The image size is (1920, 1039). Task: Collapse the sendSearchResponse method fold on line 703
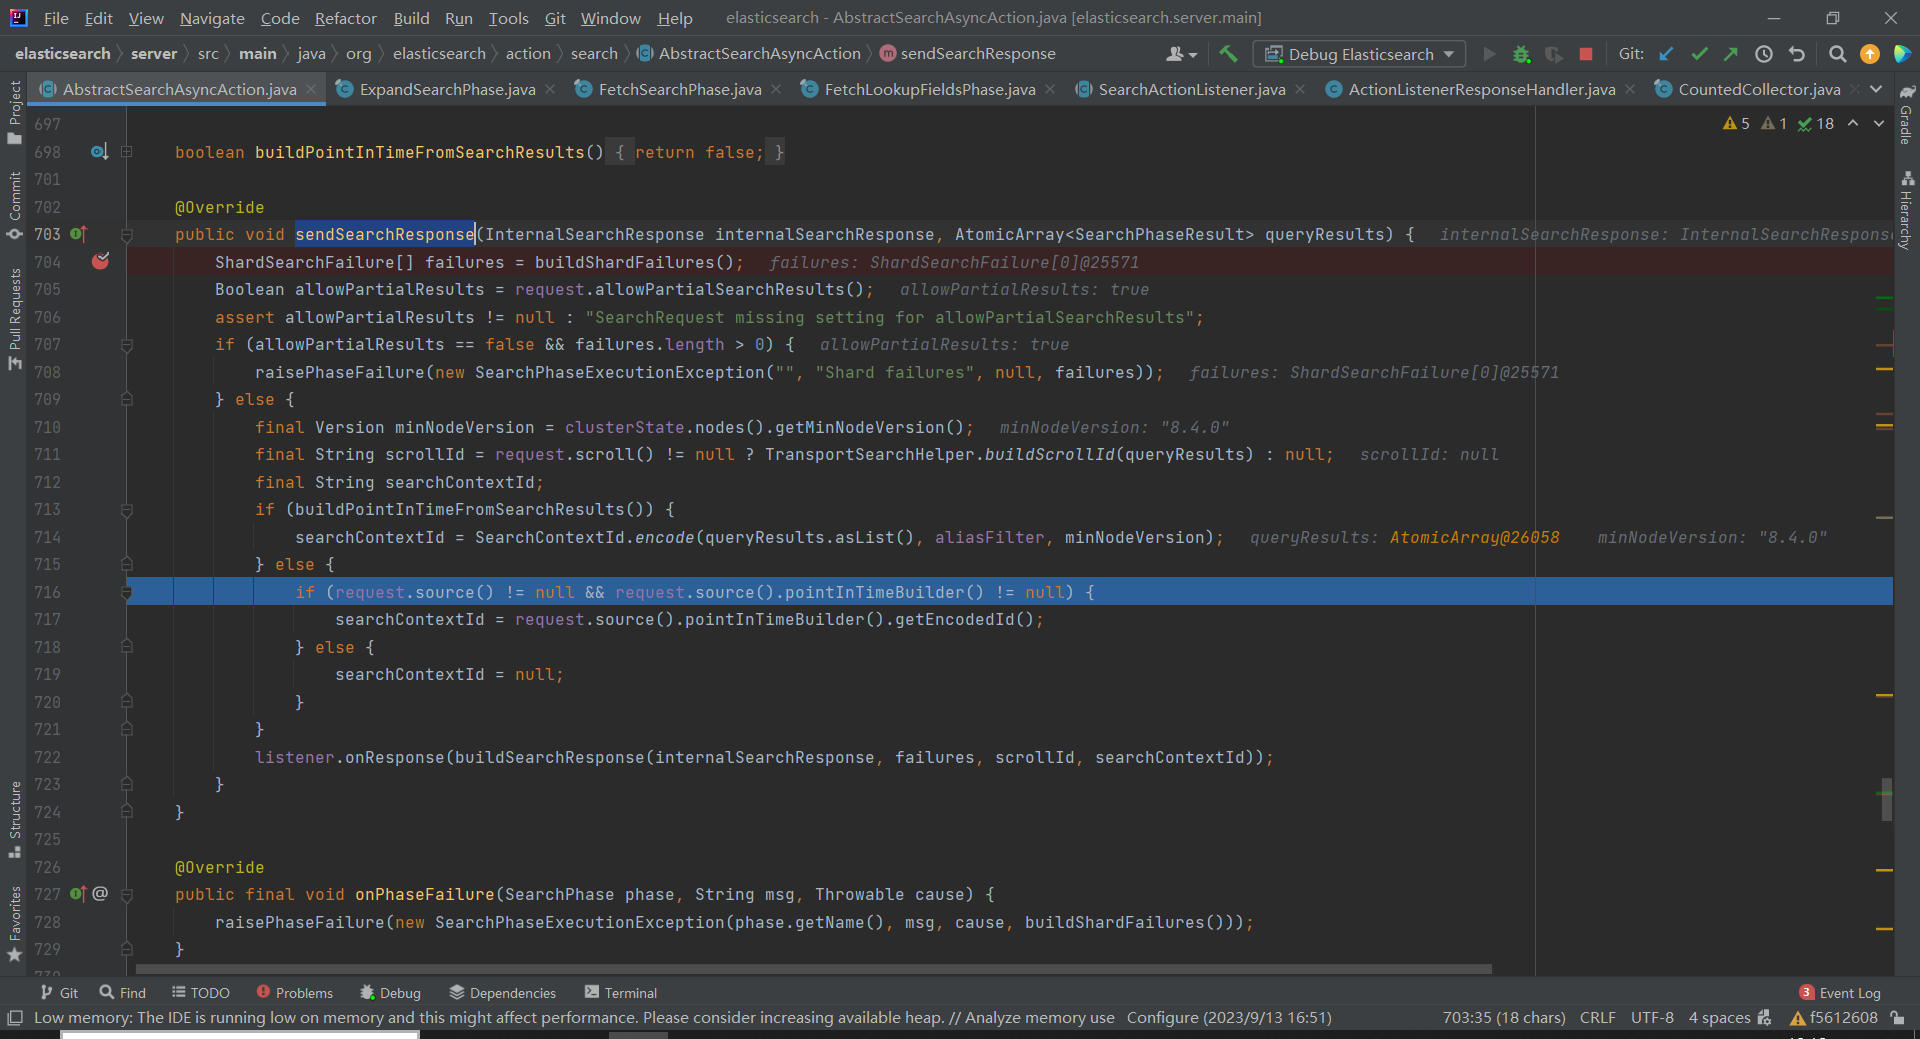127,235
